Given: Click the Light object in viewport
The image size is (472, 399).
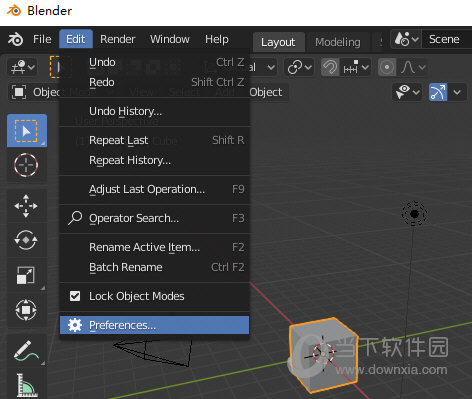Looking at the screenshot, I should click(x=414, y=214).
